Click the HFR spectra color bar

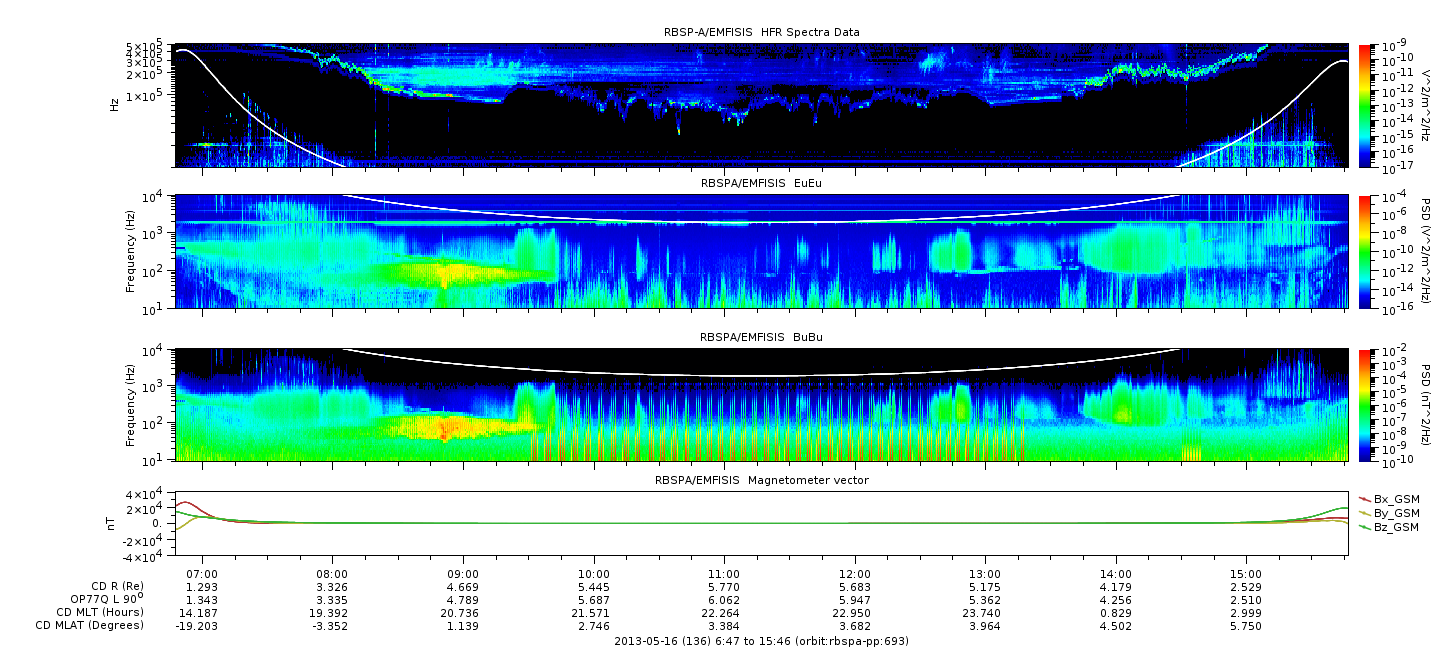coord(1365,105)
